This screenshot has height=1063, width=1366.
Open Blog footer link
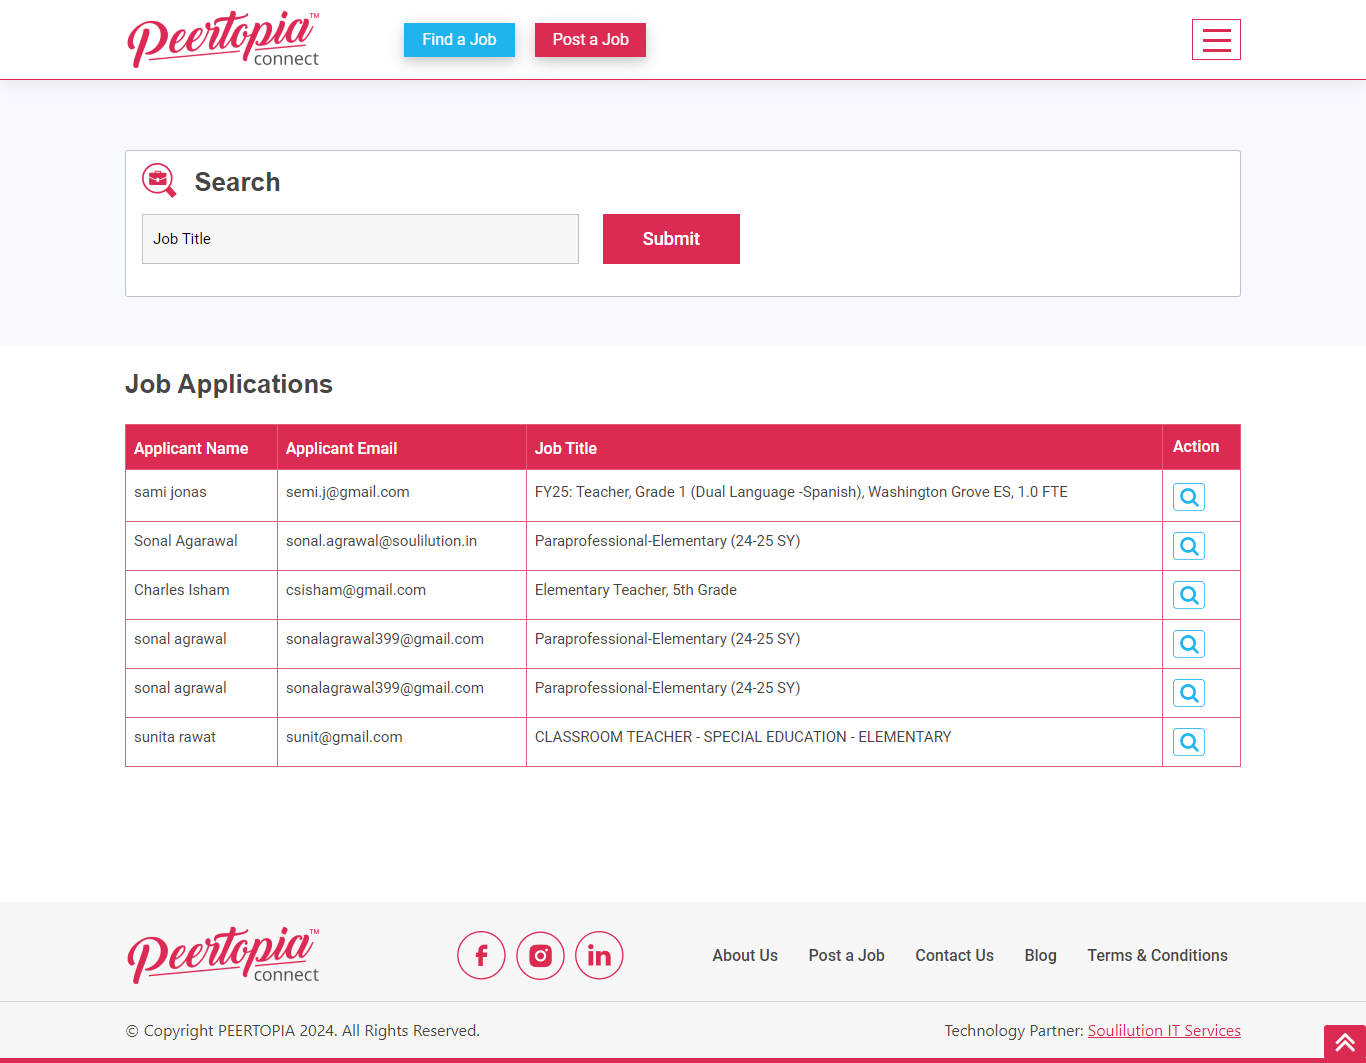[x=1040, y=955]
